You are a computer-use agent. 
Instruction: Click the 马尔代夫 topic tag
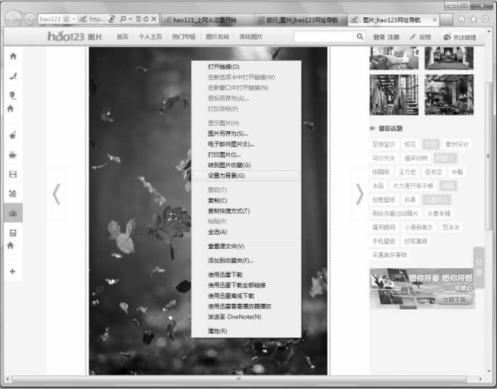(x=384, y=158)
